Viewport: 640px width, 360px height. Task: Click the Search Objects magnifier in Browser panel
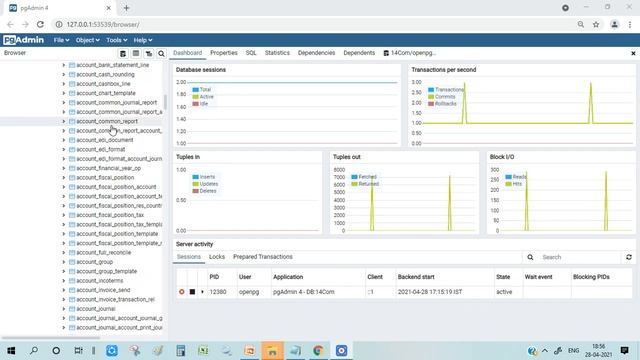[162, 53]
